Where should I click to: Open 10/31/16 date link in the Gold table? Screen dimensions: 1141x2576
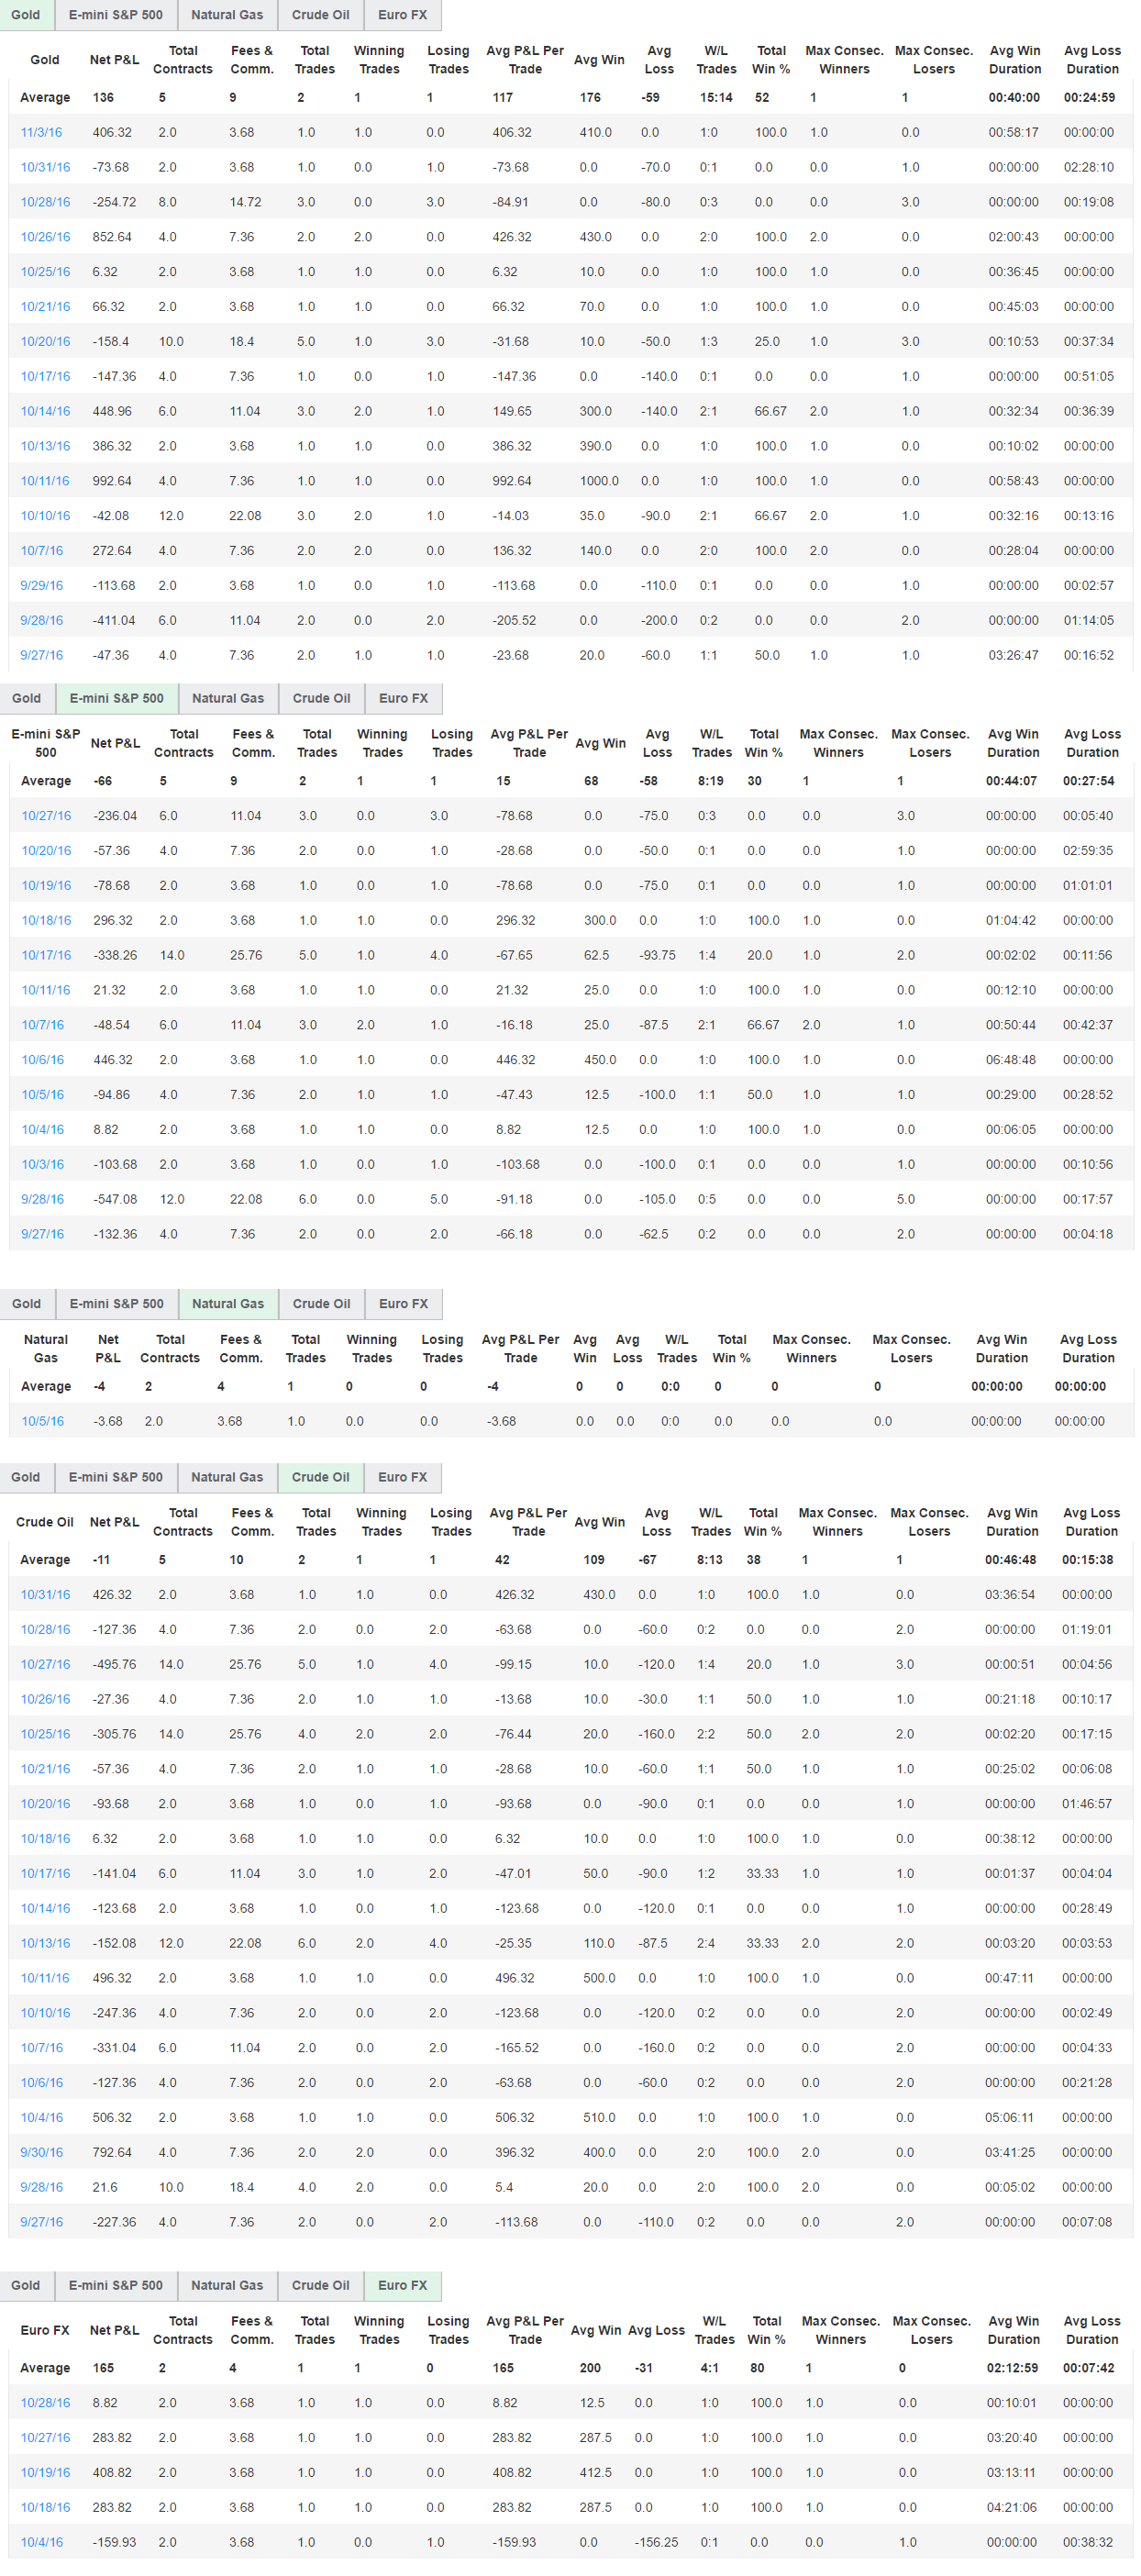coord(45,167)
